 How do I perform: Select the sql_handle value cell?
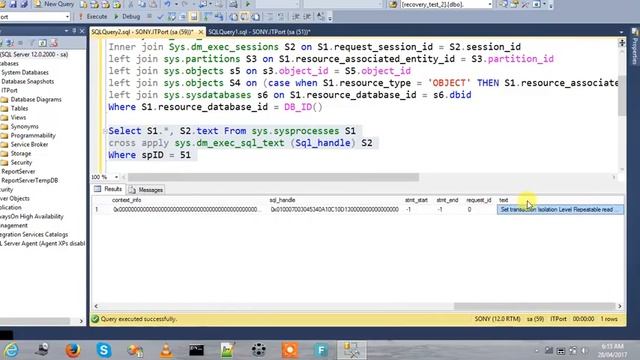(x=334, y=209)
